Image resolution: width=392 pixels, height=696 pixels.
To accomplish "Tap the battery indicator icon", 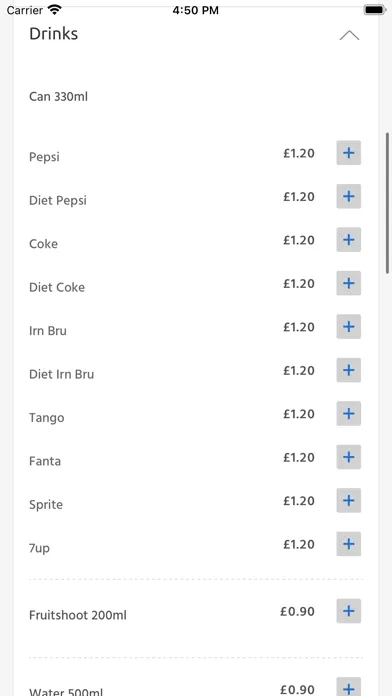I will 375,10.
